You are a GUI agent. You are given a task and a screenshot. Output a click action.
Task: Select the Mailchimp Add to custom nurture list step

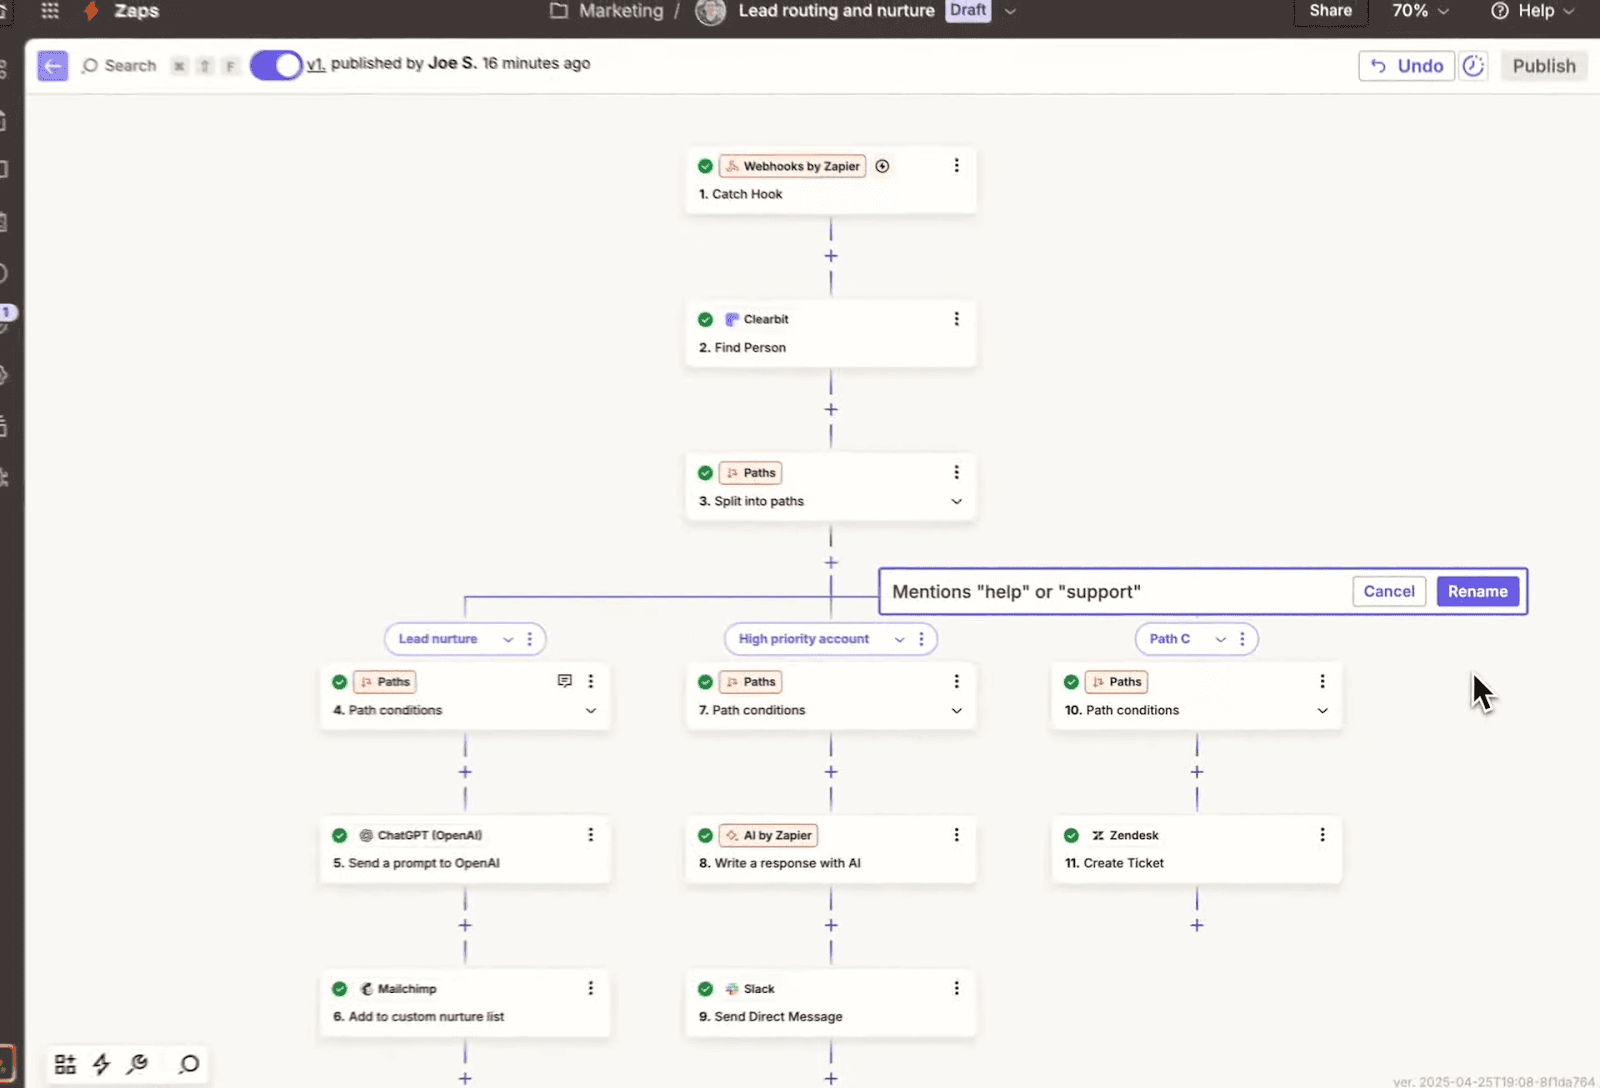[465, 1003]
